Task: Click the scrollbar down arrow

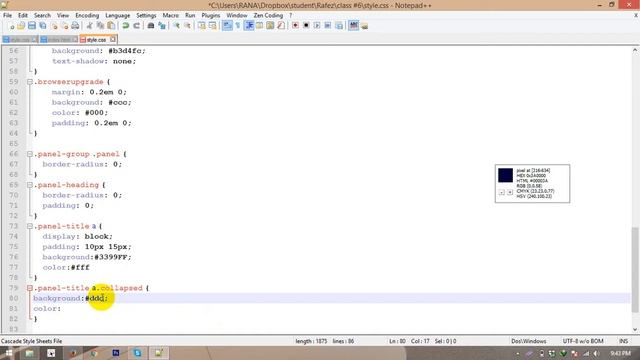Action: tap(635, 329)
